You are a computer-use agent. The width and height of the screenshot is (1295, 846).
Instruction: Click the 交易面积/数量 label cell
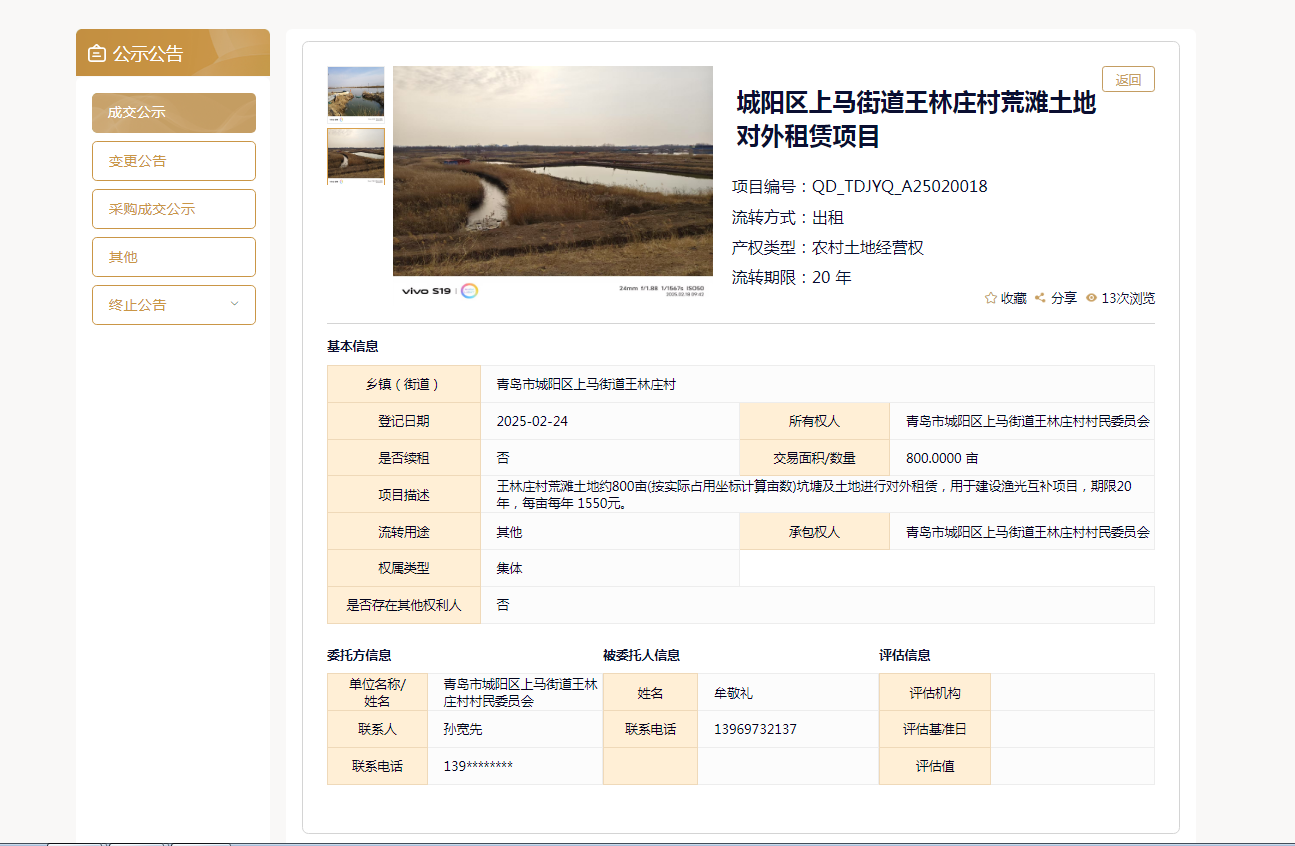pos(815,458)
